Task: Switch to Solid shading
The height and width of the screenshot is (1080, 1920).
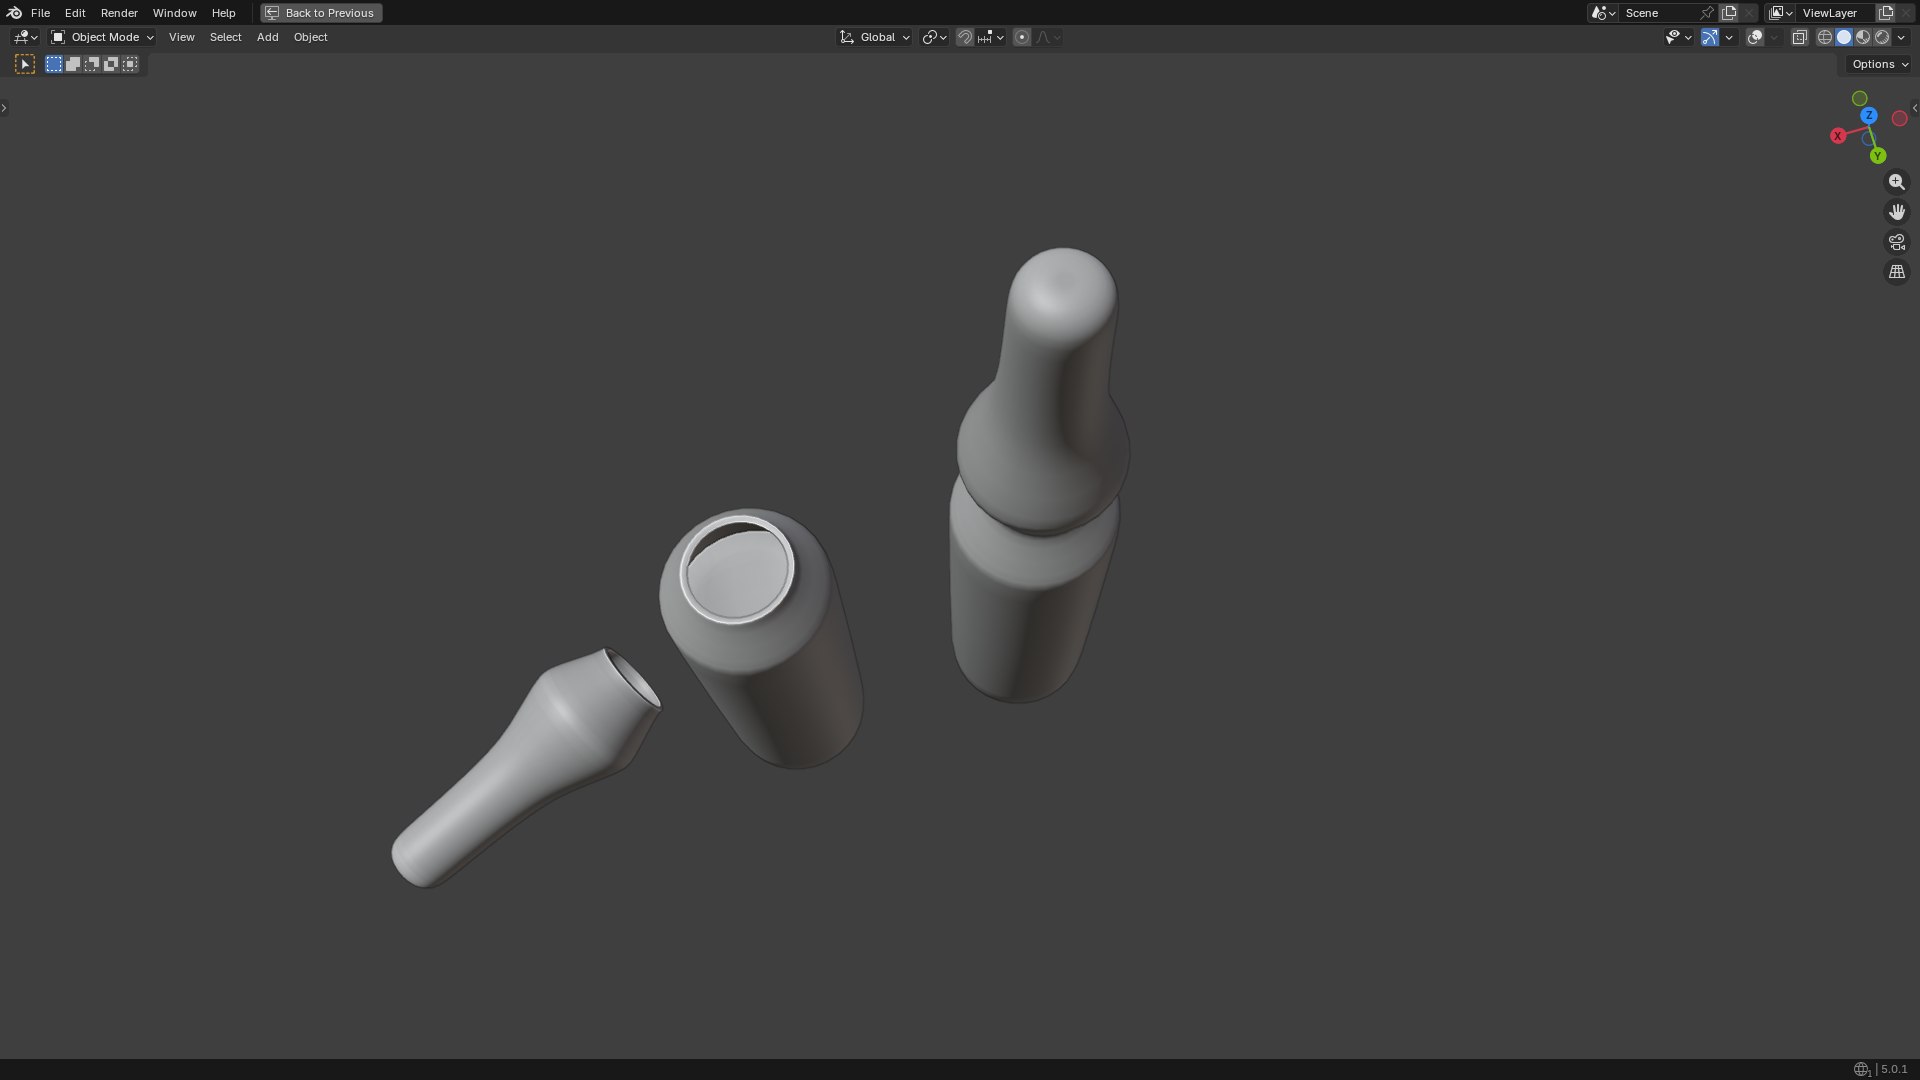Action: coord(1844,37)
